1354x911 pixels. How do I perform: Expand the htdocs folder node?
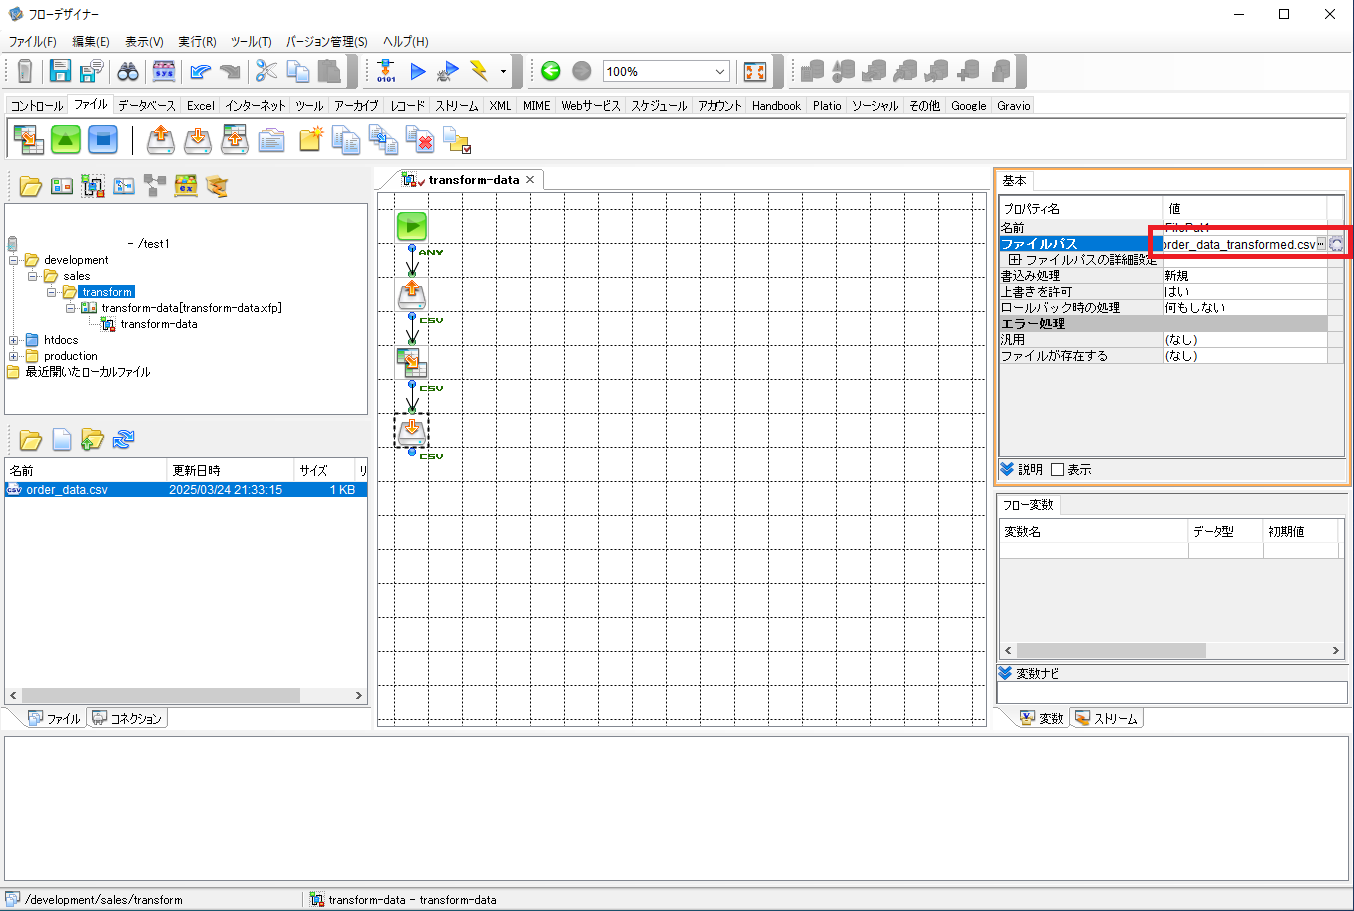[x=14, y=340]
